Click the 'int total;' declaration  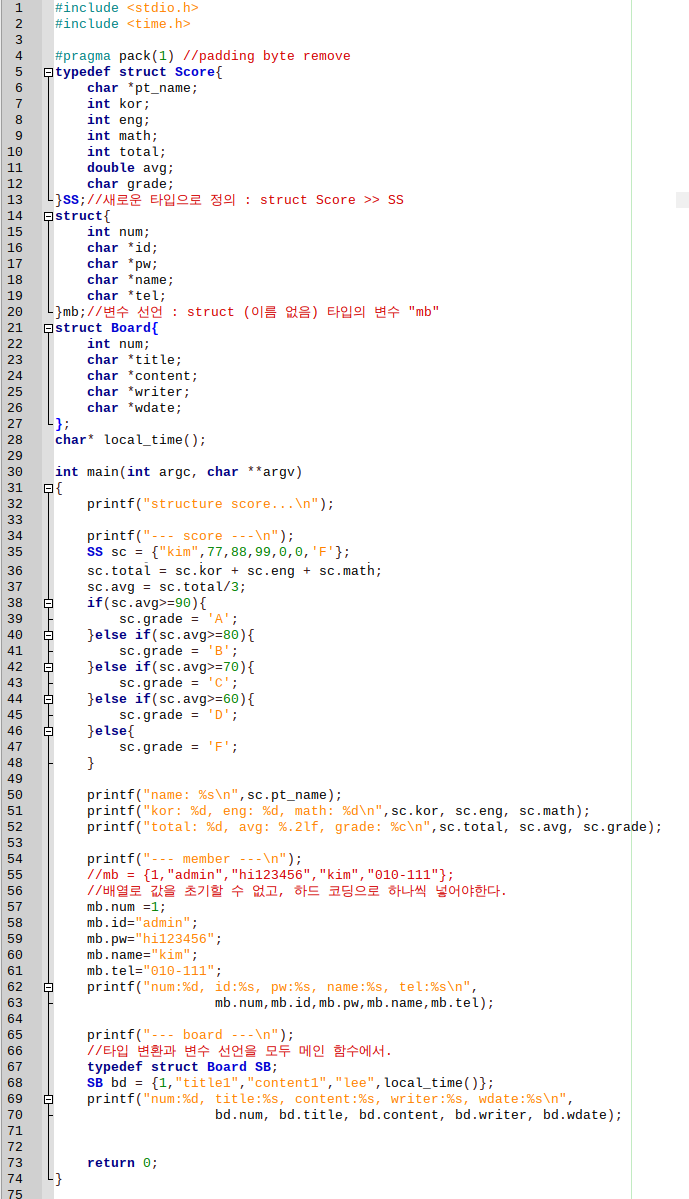pos(126,152)
